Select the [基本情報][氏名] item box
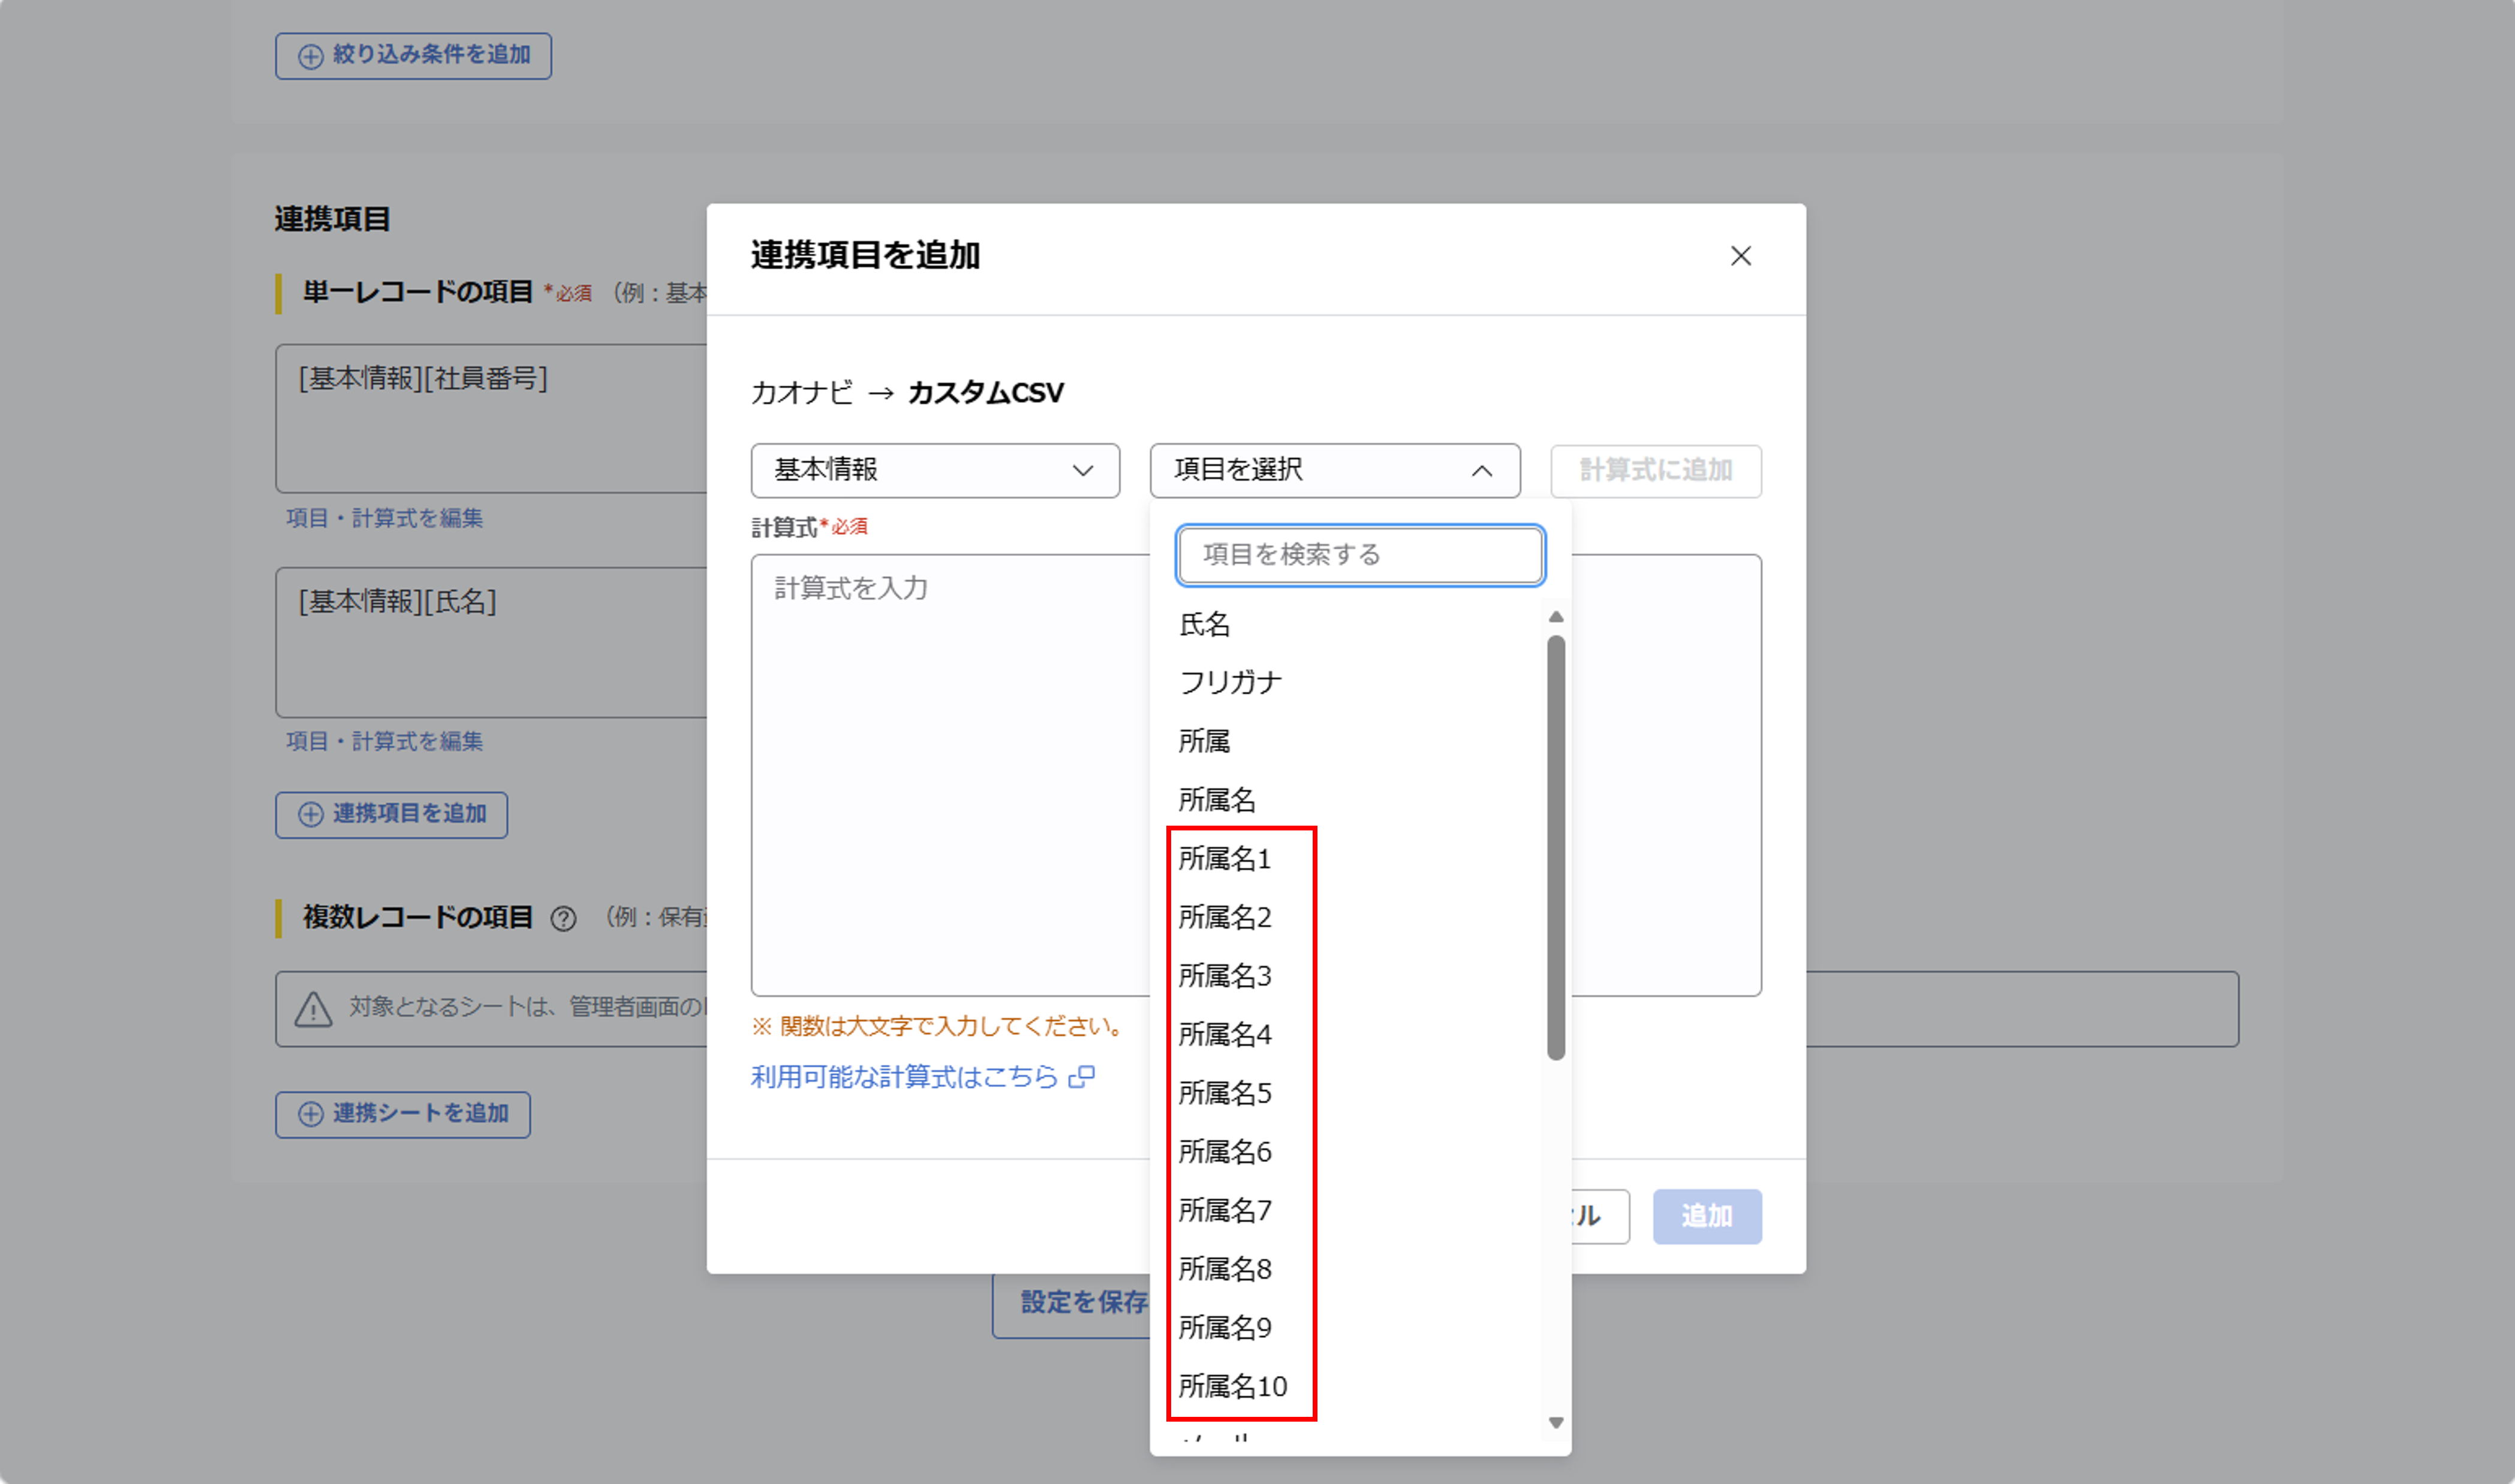 coord(491,642)
